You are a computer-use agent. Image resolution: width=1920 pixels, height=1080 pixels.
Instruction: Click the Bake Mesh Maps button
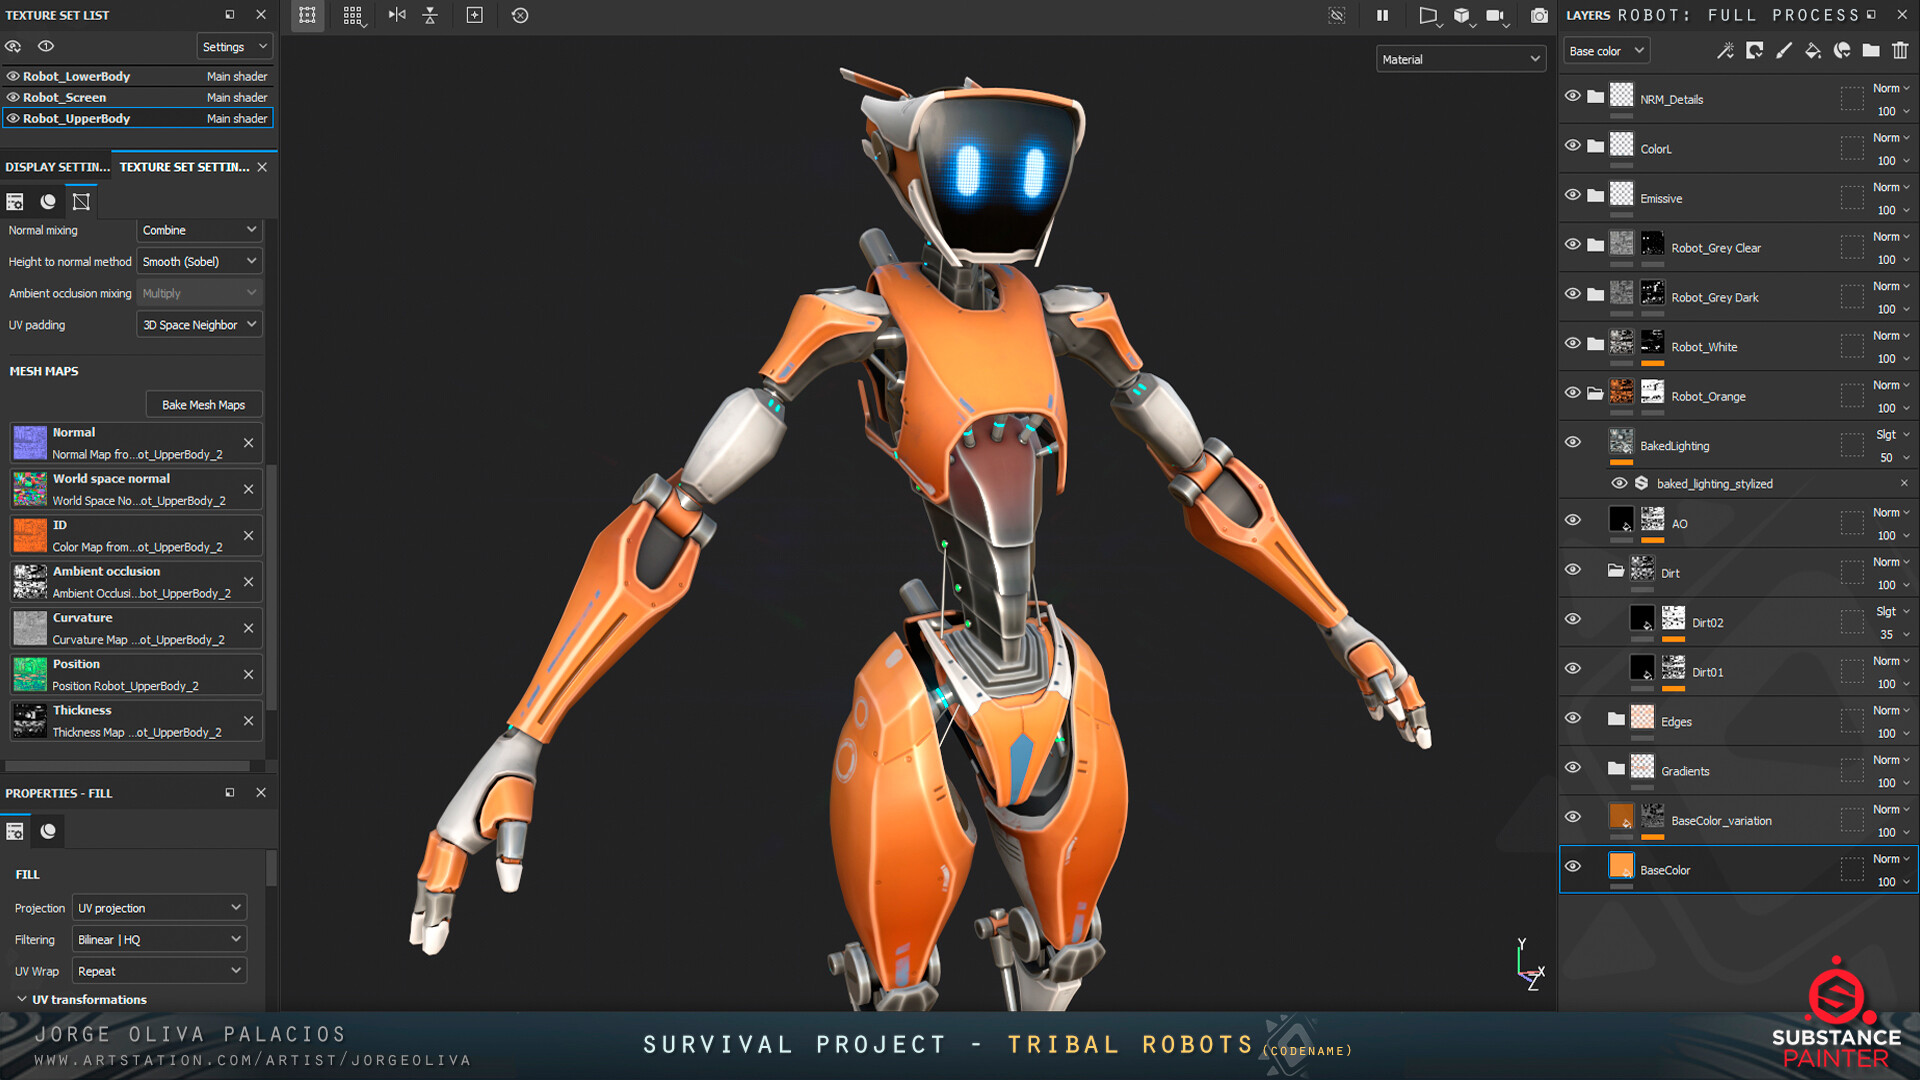(203, 404)
